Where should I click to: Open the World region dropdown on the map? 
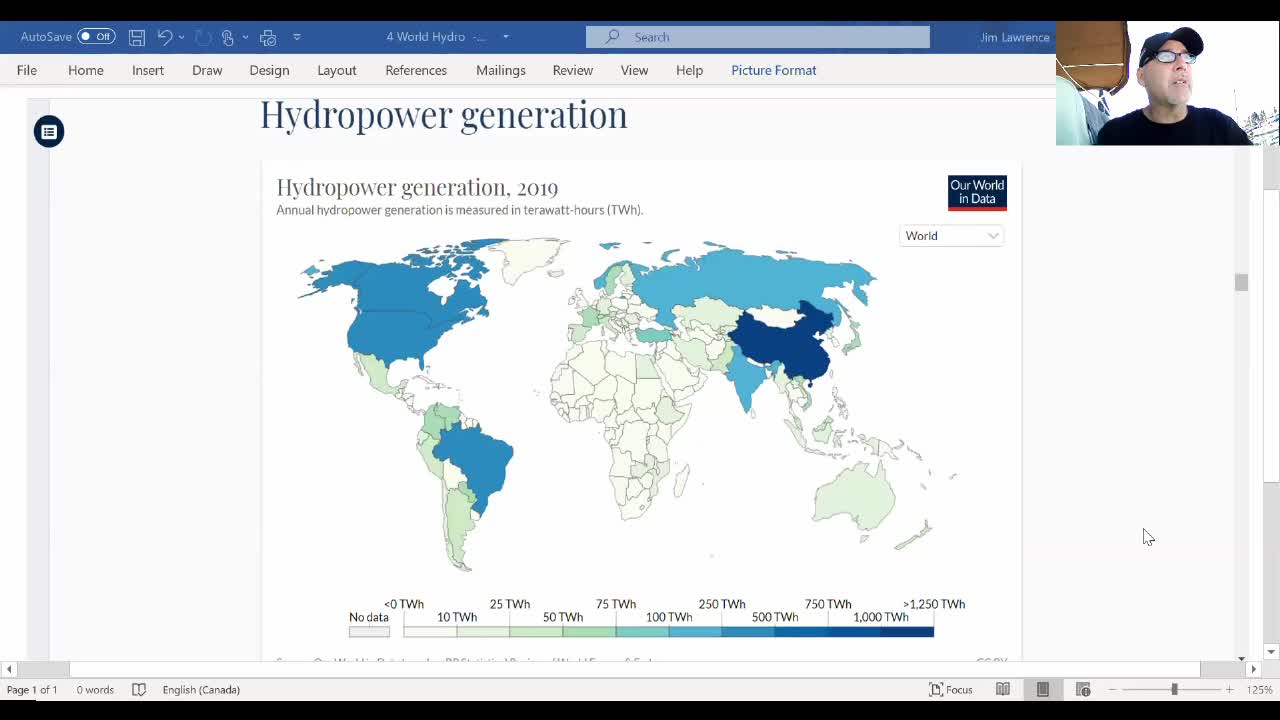[x=951, y=236]
